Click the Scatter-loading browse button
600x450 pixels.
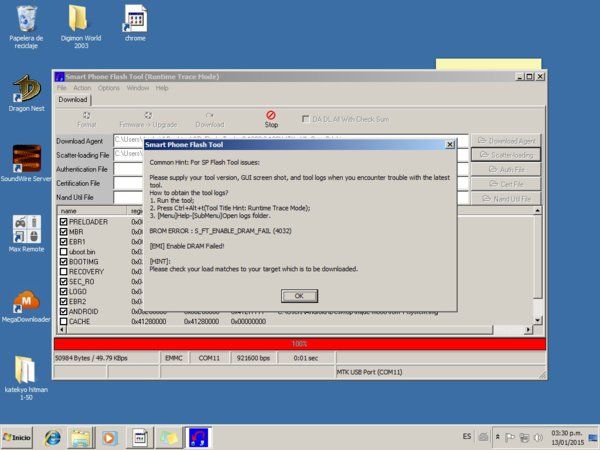(x=506, y=155)
